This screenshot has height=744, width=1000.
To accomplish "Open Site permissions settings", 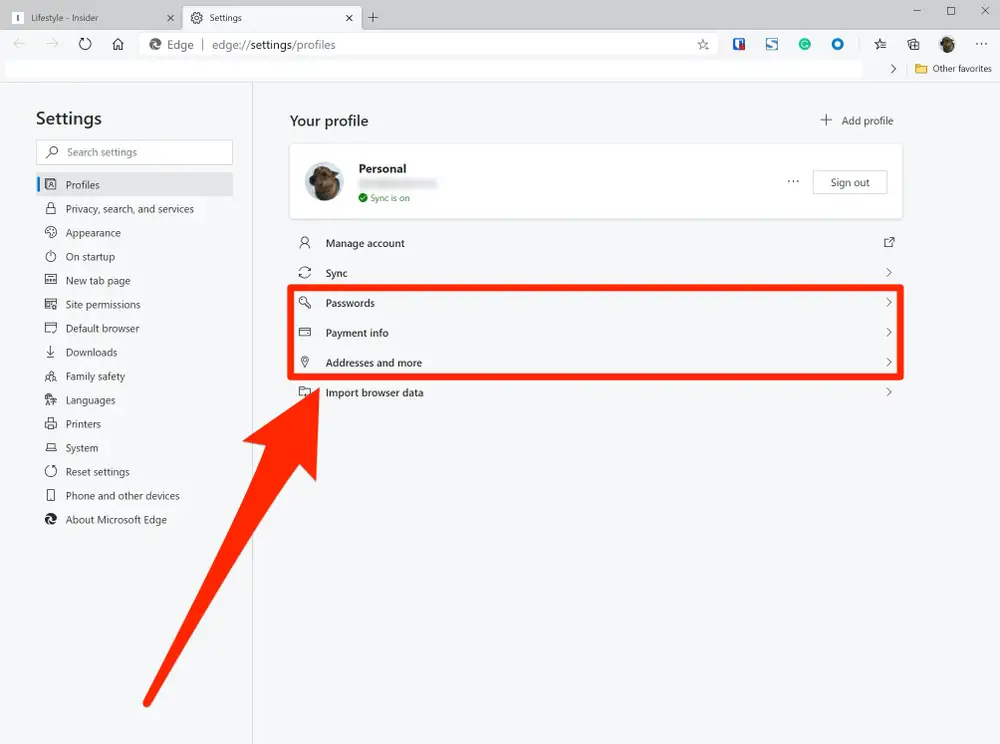I will [x=135, y=305].
